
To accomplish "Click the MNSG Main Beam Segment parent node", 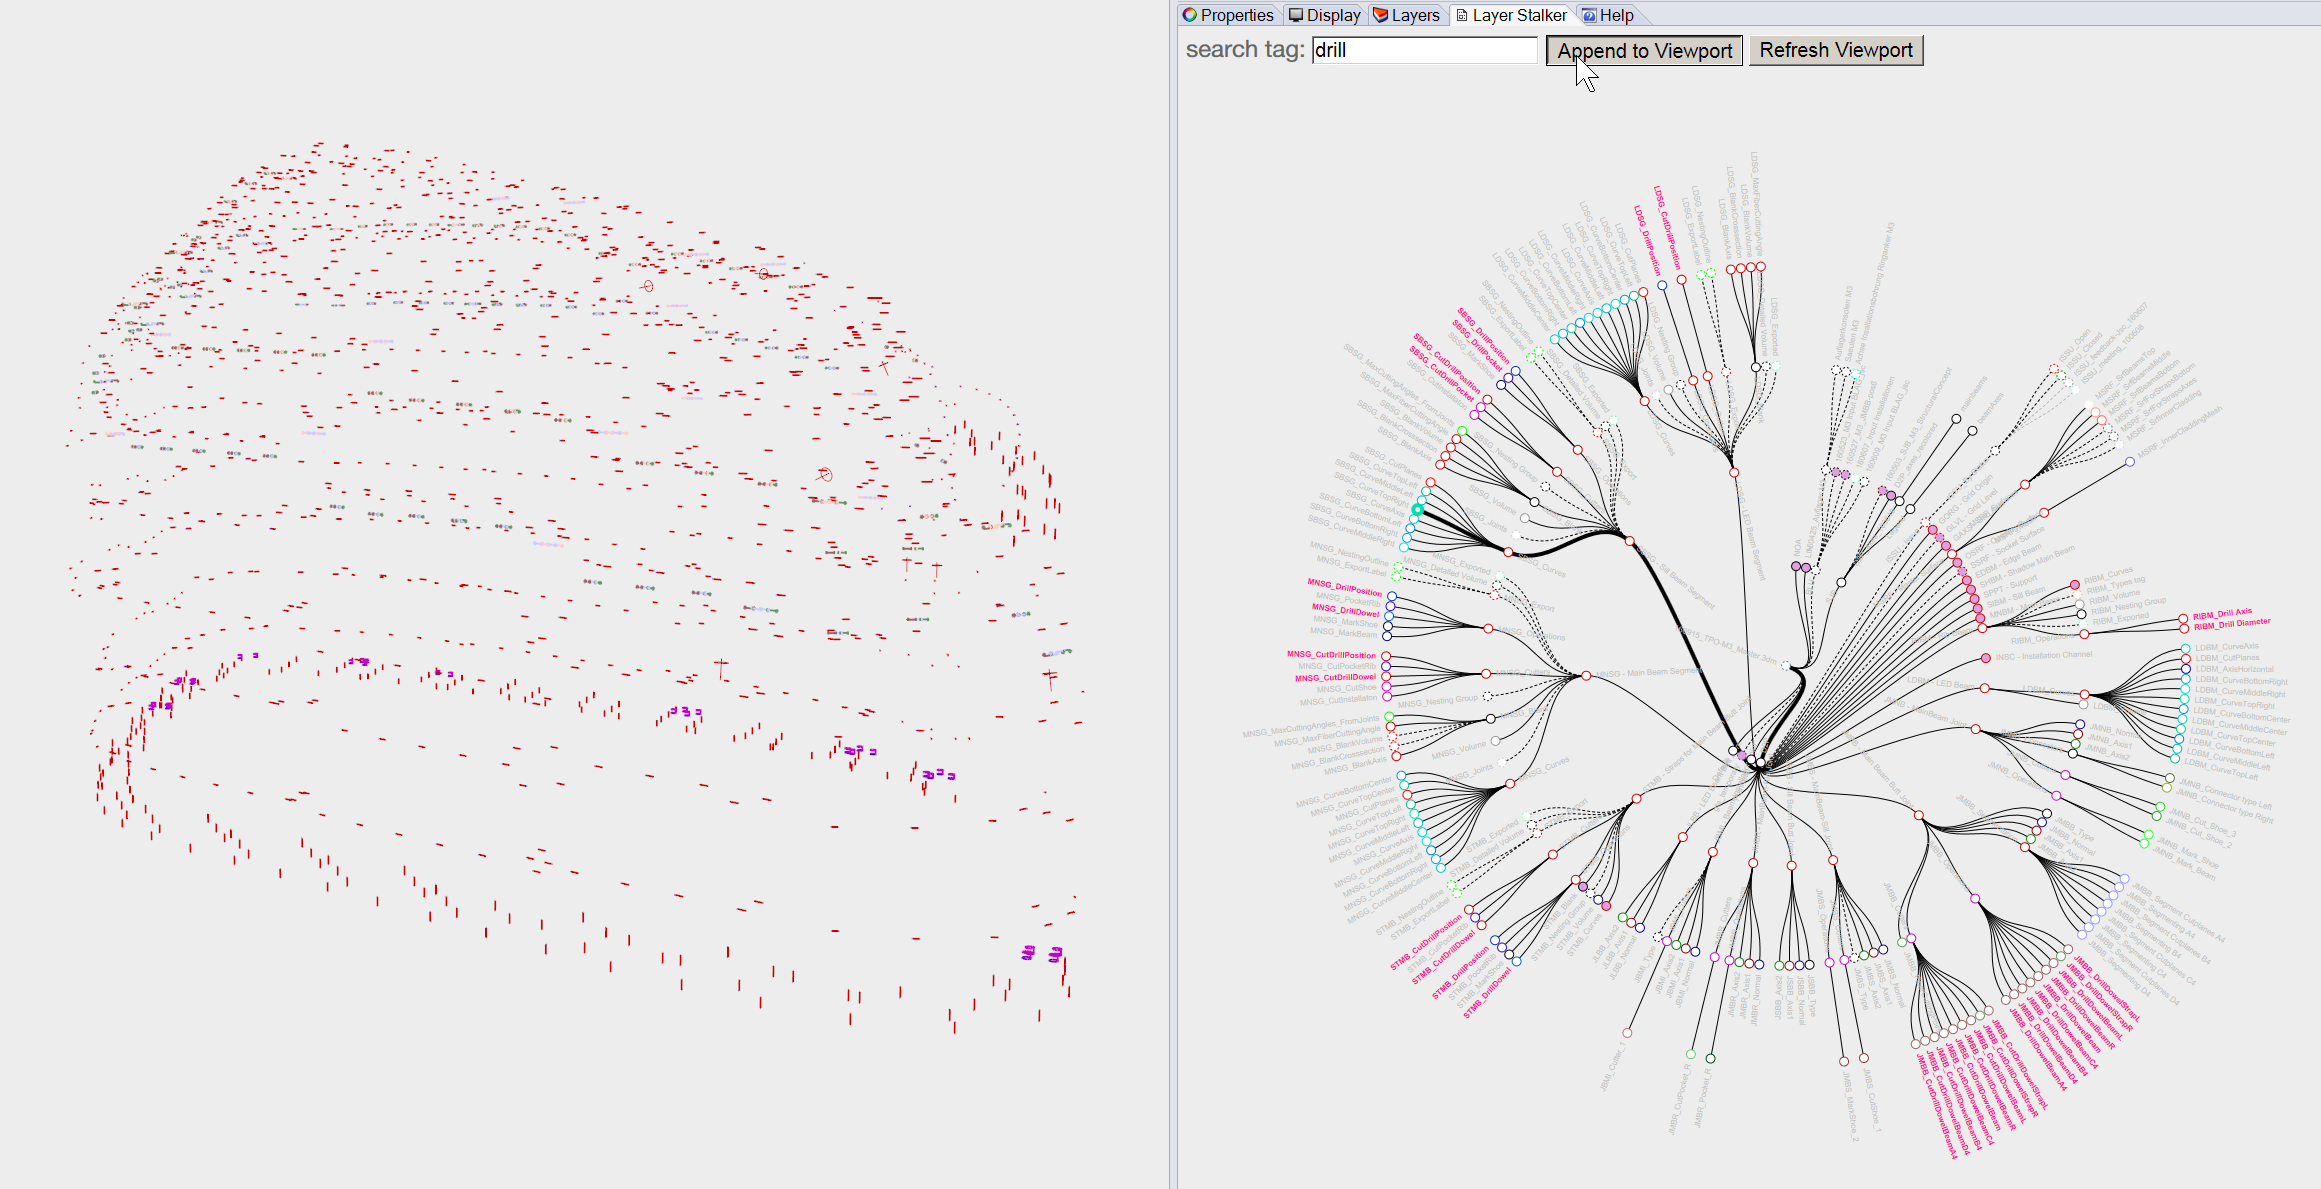I will click(1586, 676).
